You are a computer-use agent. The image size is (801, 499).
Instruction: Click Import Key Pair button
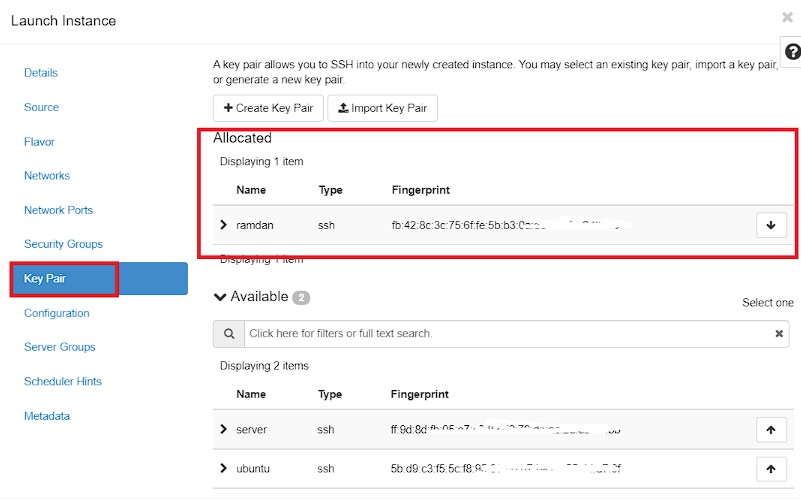coord(382,108)
